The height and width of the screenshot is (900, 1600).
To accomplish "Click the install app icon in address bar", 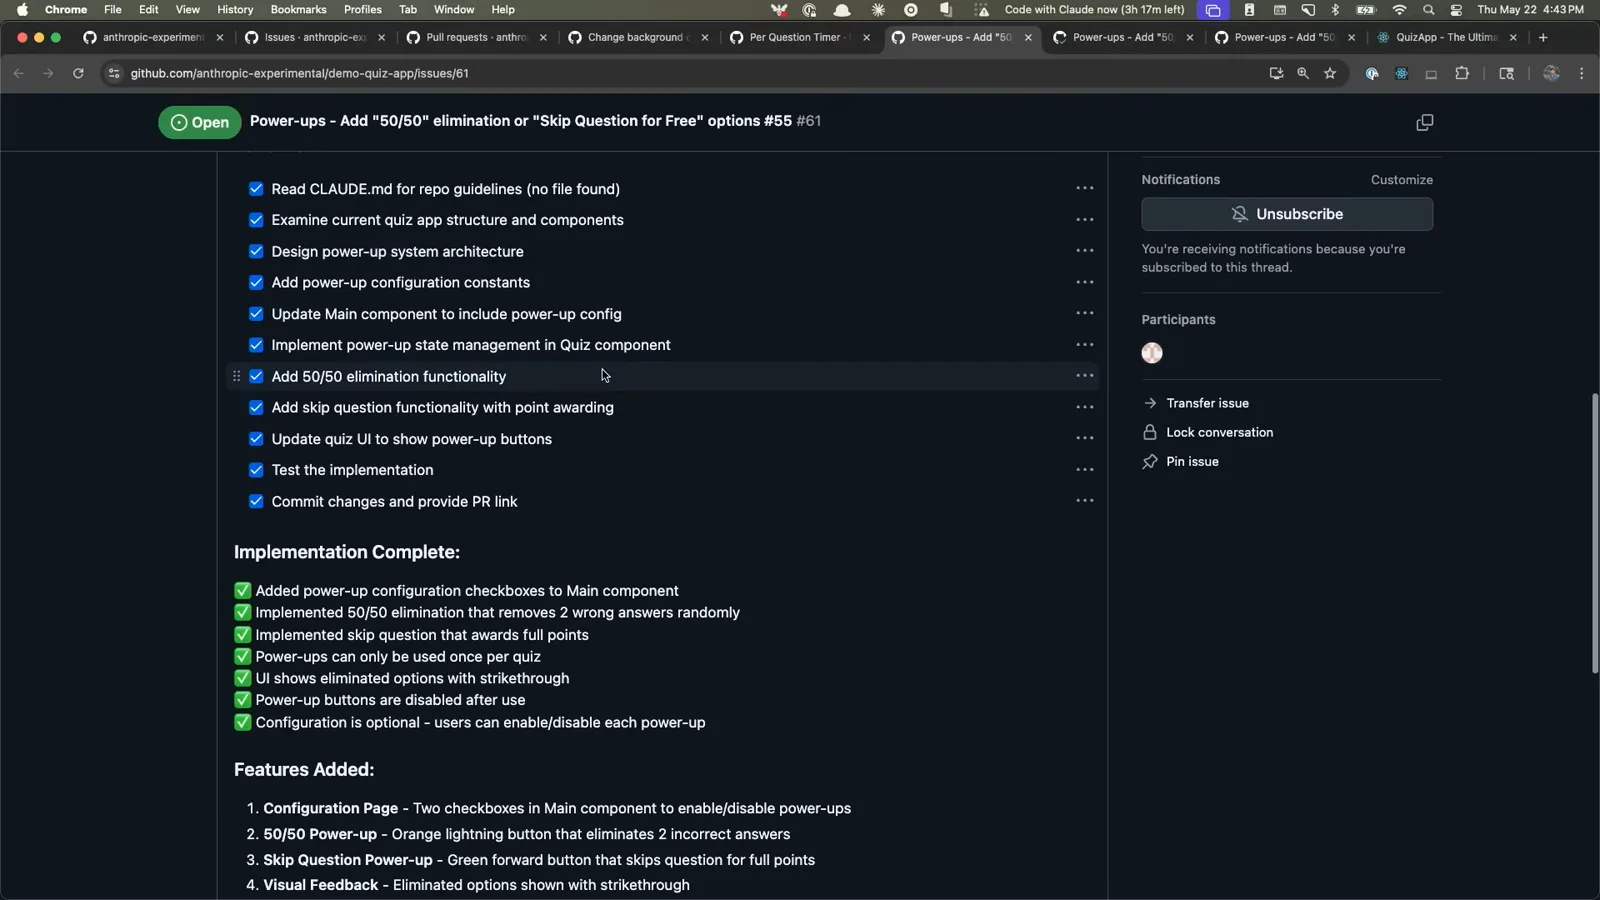I will click(1276, 73).
